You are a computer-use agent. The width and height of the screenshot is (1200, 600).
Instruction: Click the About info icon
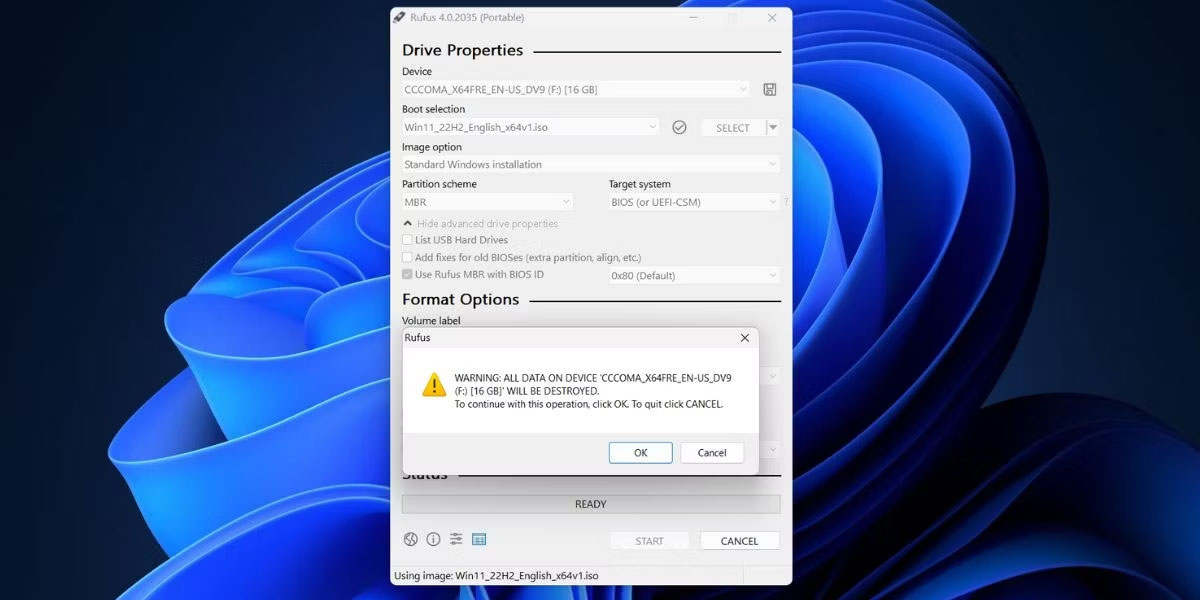point(433,539)
